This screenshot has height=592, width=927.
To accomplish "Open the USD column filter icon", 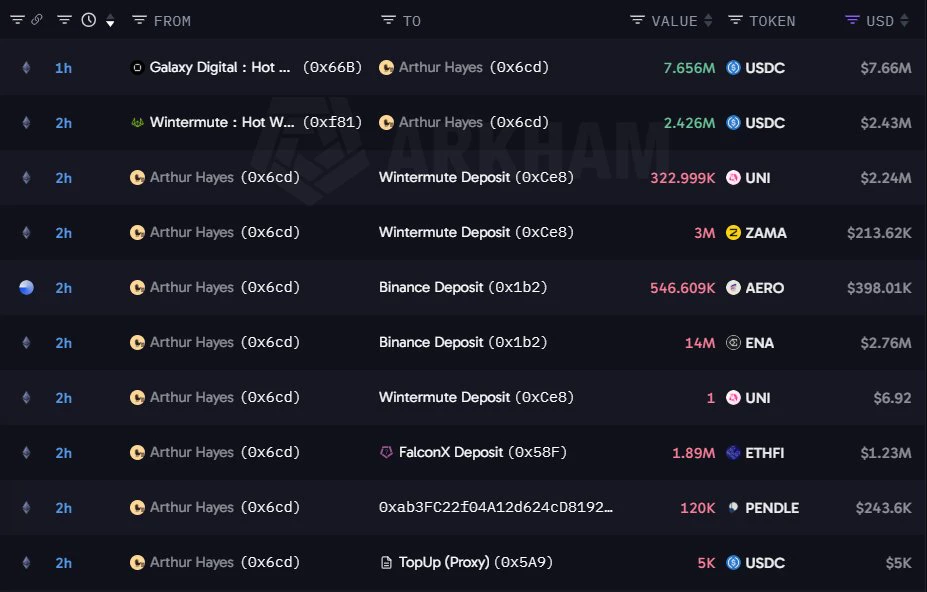I will pyautogui.click(x=852, y=20).
